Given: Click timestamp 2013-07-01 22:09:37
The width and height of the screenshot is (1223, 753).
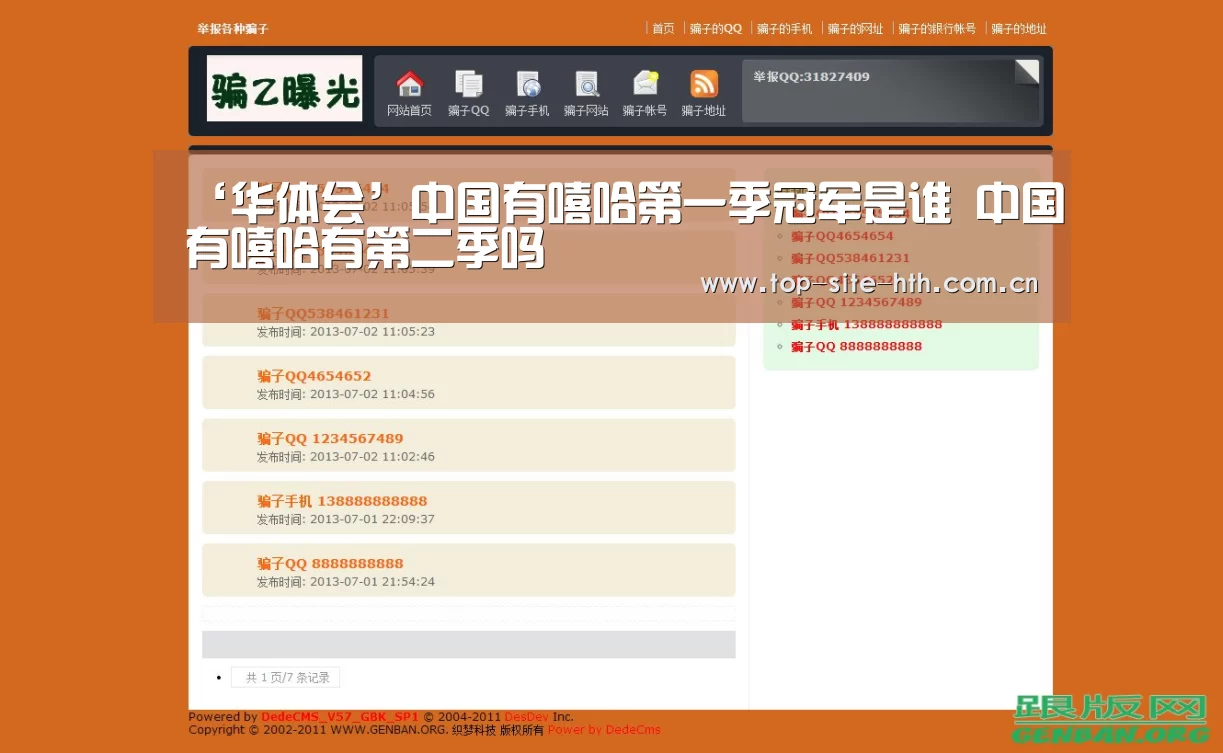Looking at the screenshot, I should point(372,520).
